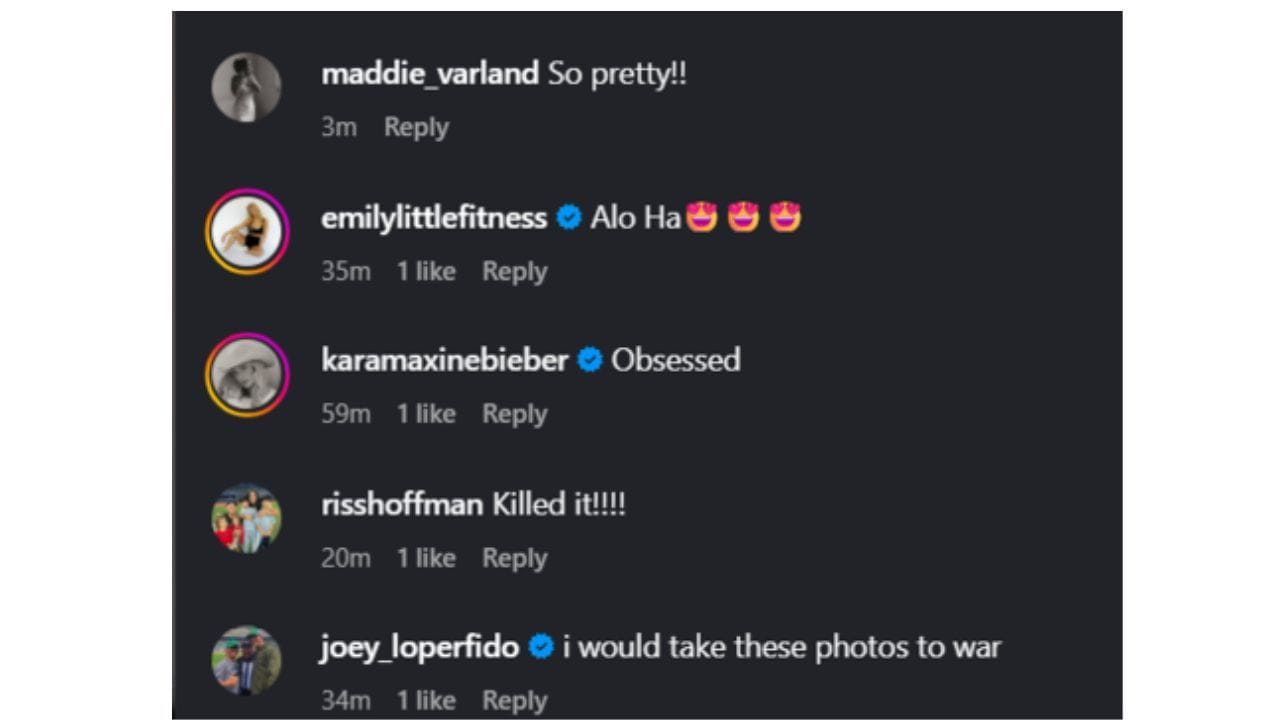Visit joey_loperfido username link
Viewport: 1280px width, 720px height.
tap(420, 647)
